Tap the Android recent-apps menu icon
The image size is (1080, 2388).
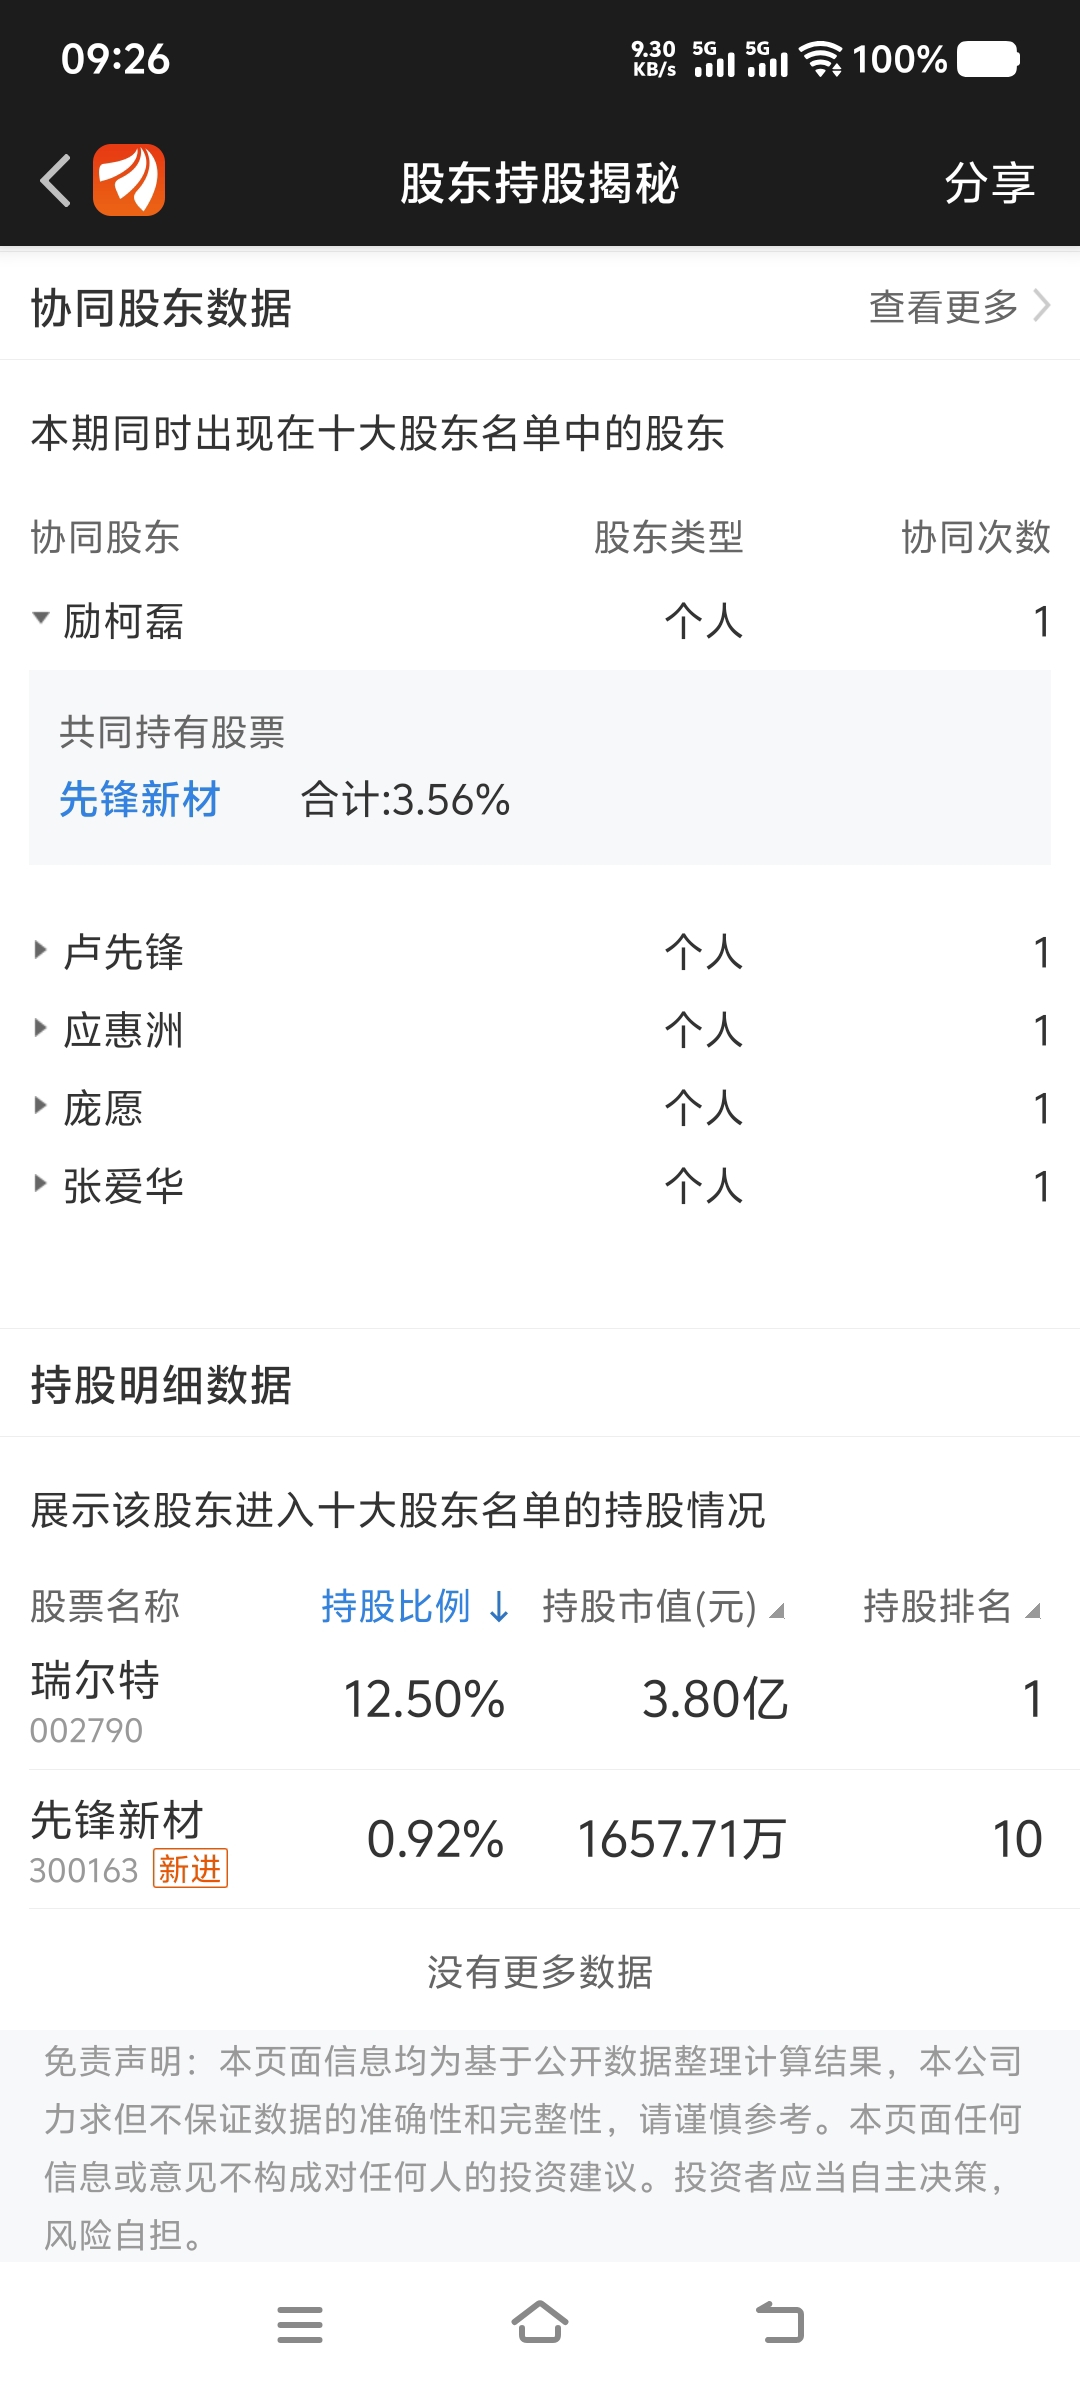click(x=300, y=2324)
